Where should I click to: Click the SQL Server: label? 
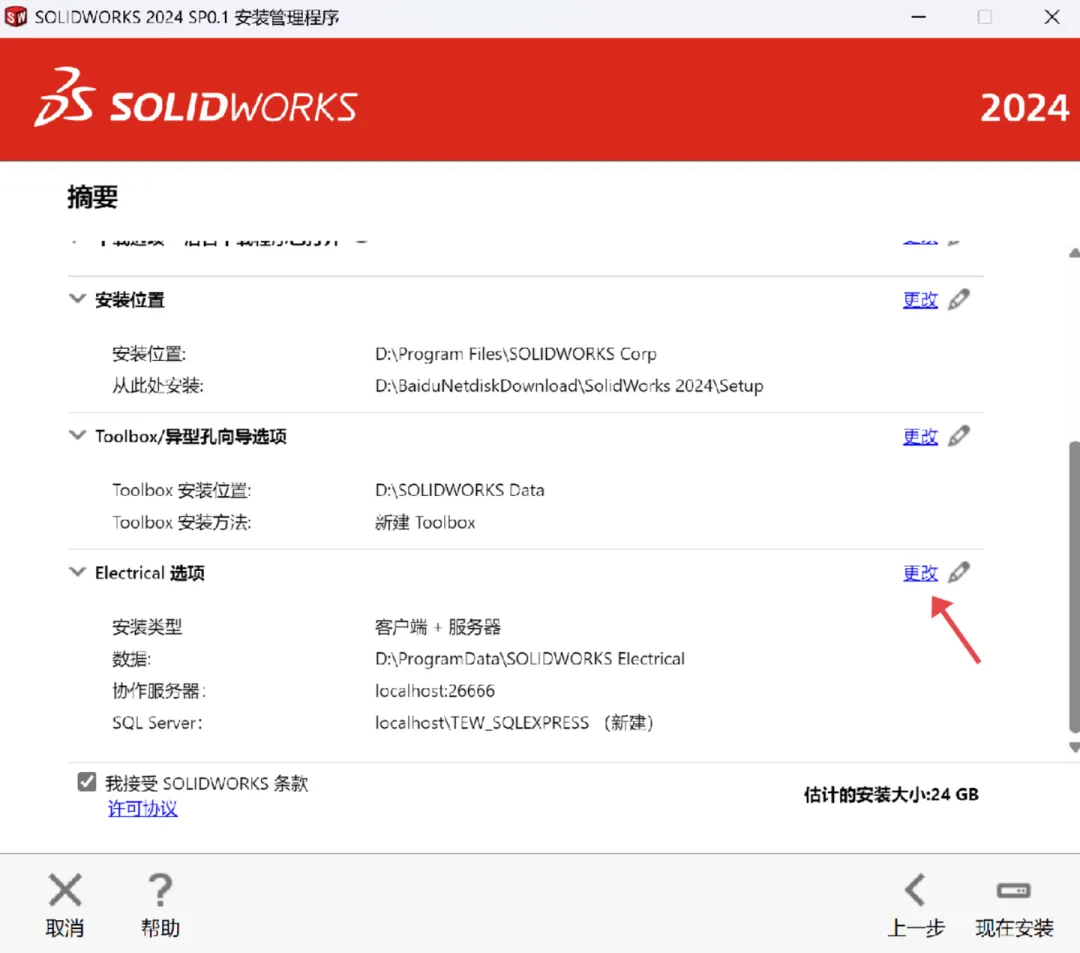[157, 723]
